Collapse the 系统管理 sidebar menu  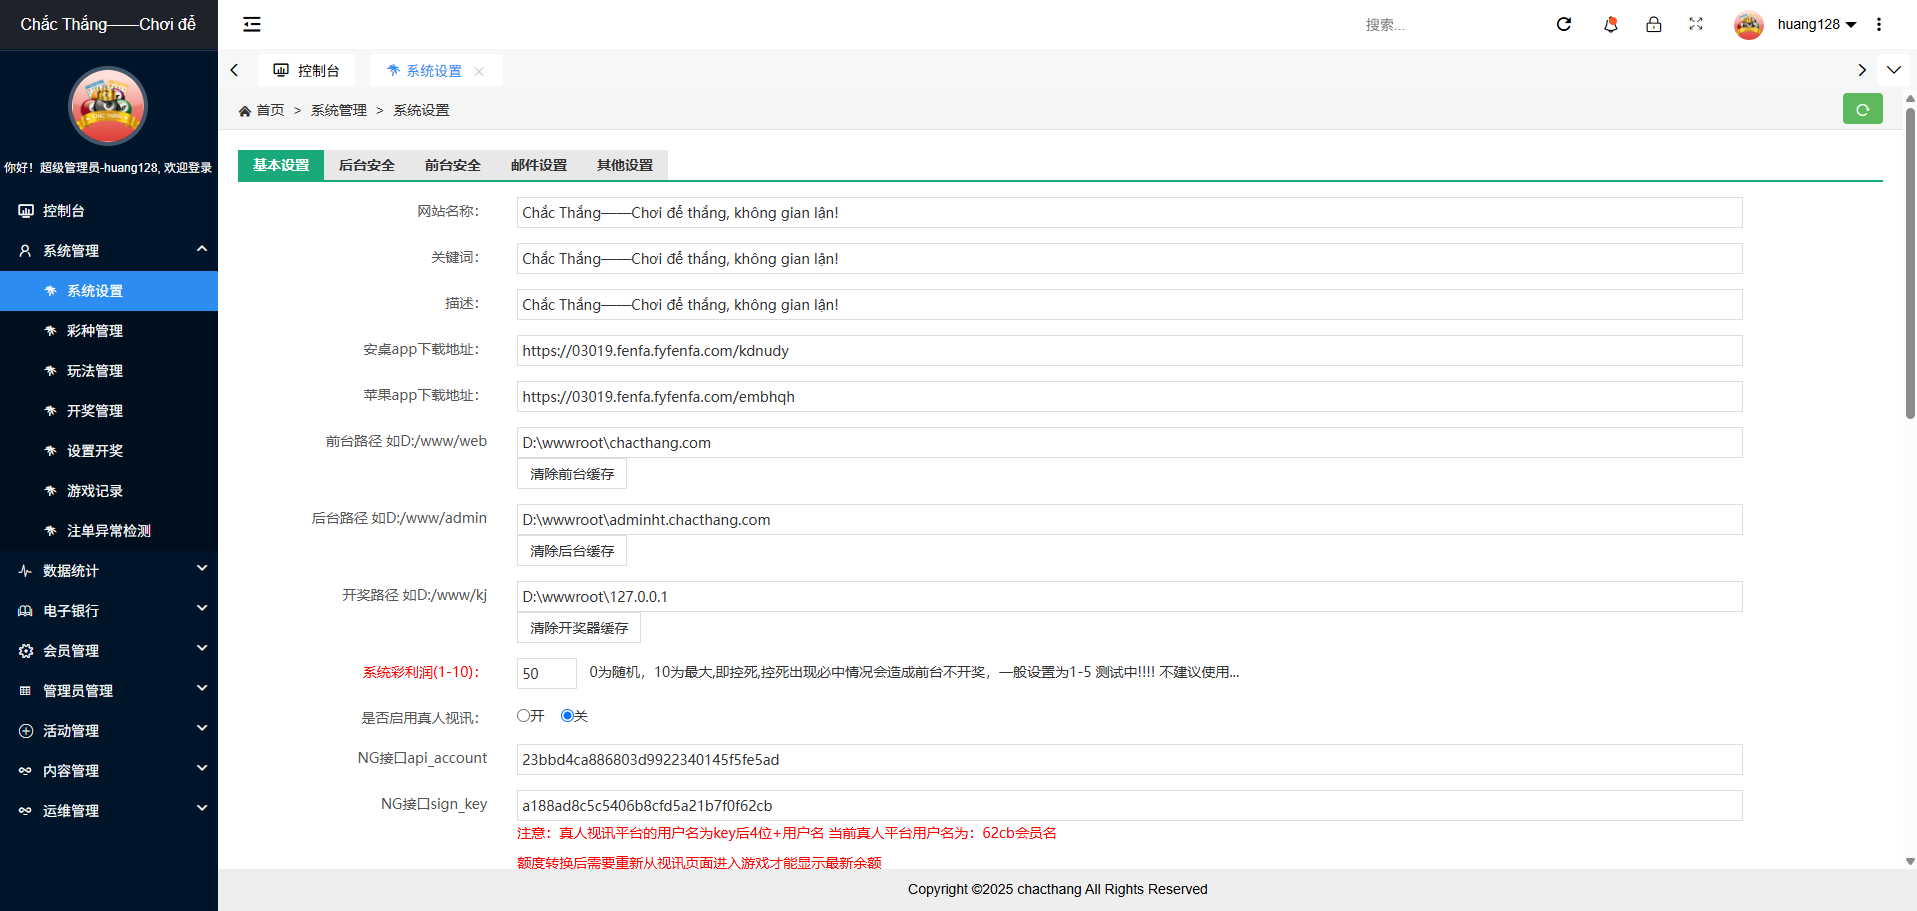109,251
